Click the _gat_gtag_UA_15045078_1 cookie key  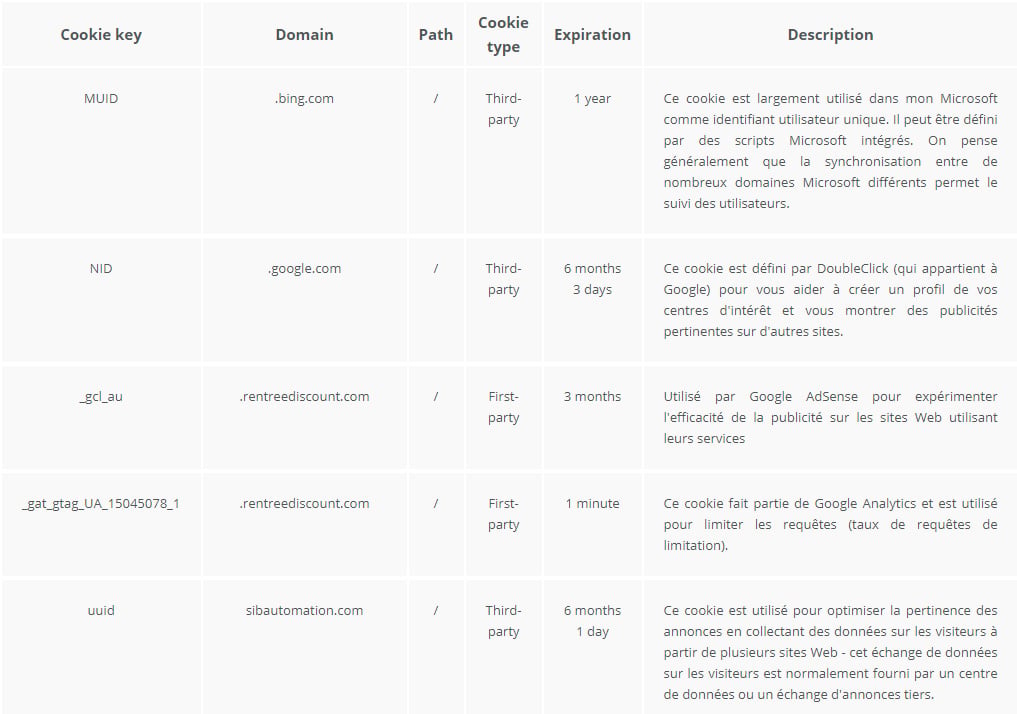pos(101,504)
